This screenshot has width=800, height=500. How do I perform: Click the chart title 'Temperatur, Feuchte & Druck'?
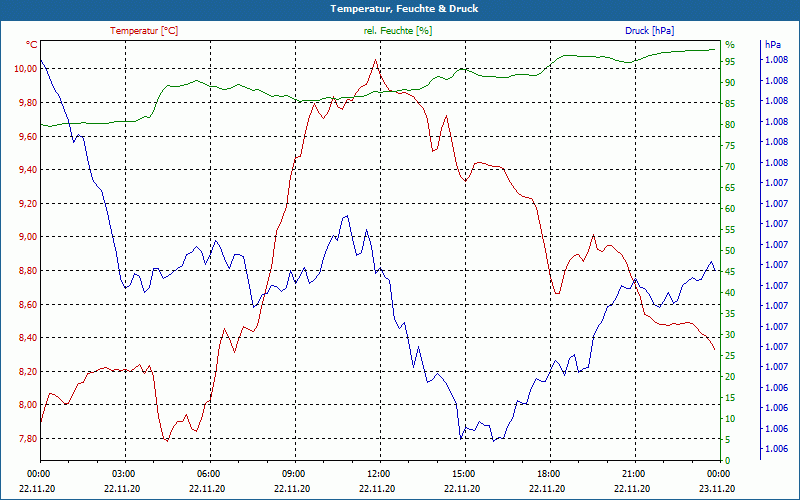404,9
